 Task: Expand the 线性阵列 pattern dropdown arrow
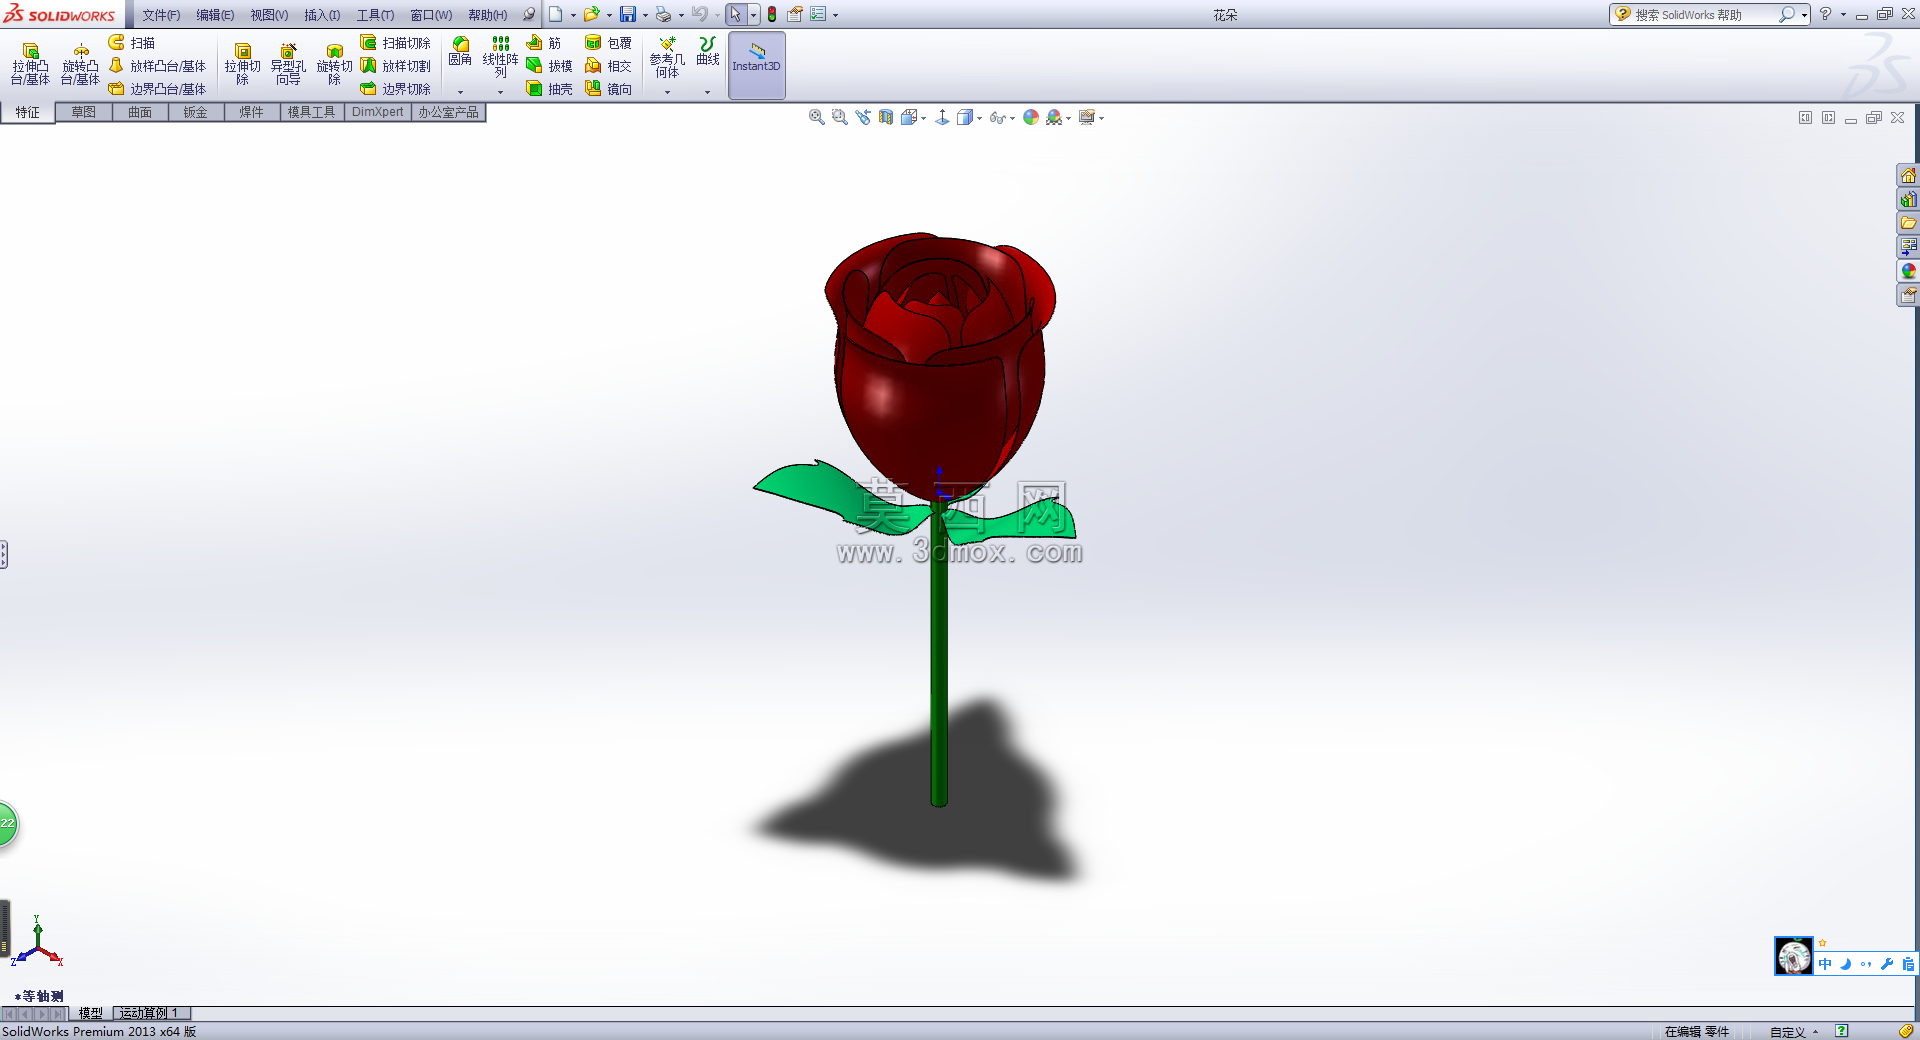500,92
